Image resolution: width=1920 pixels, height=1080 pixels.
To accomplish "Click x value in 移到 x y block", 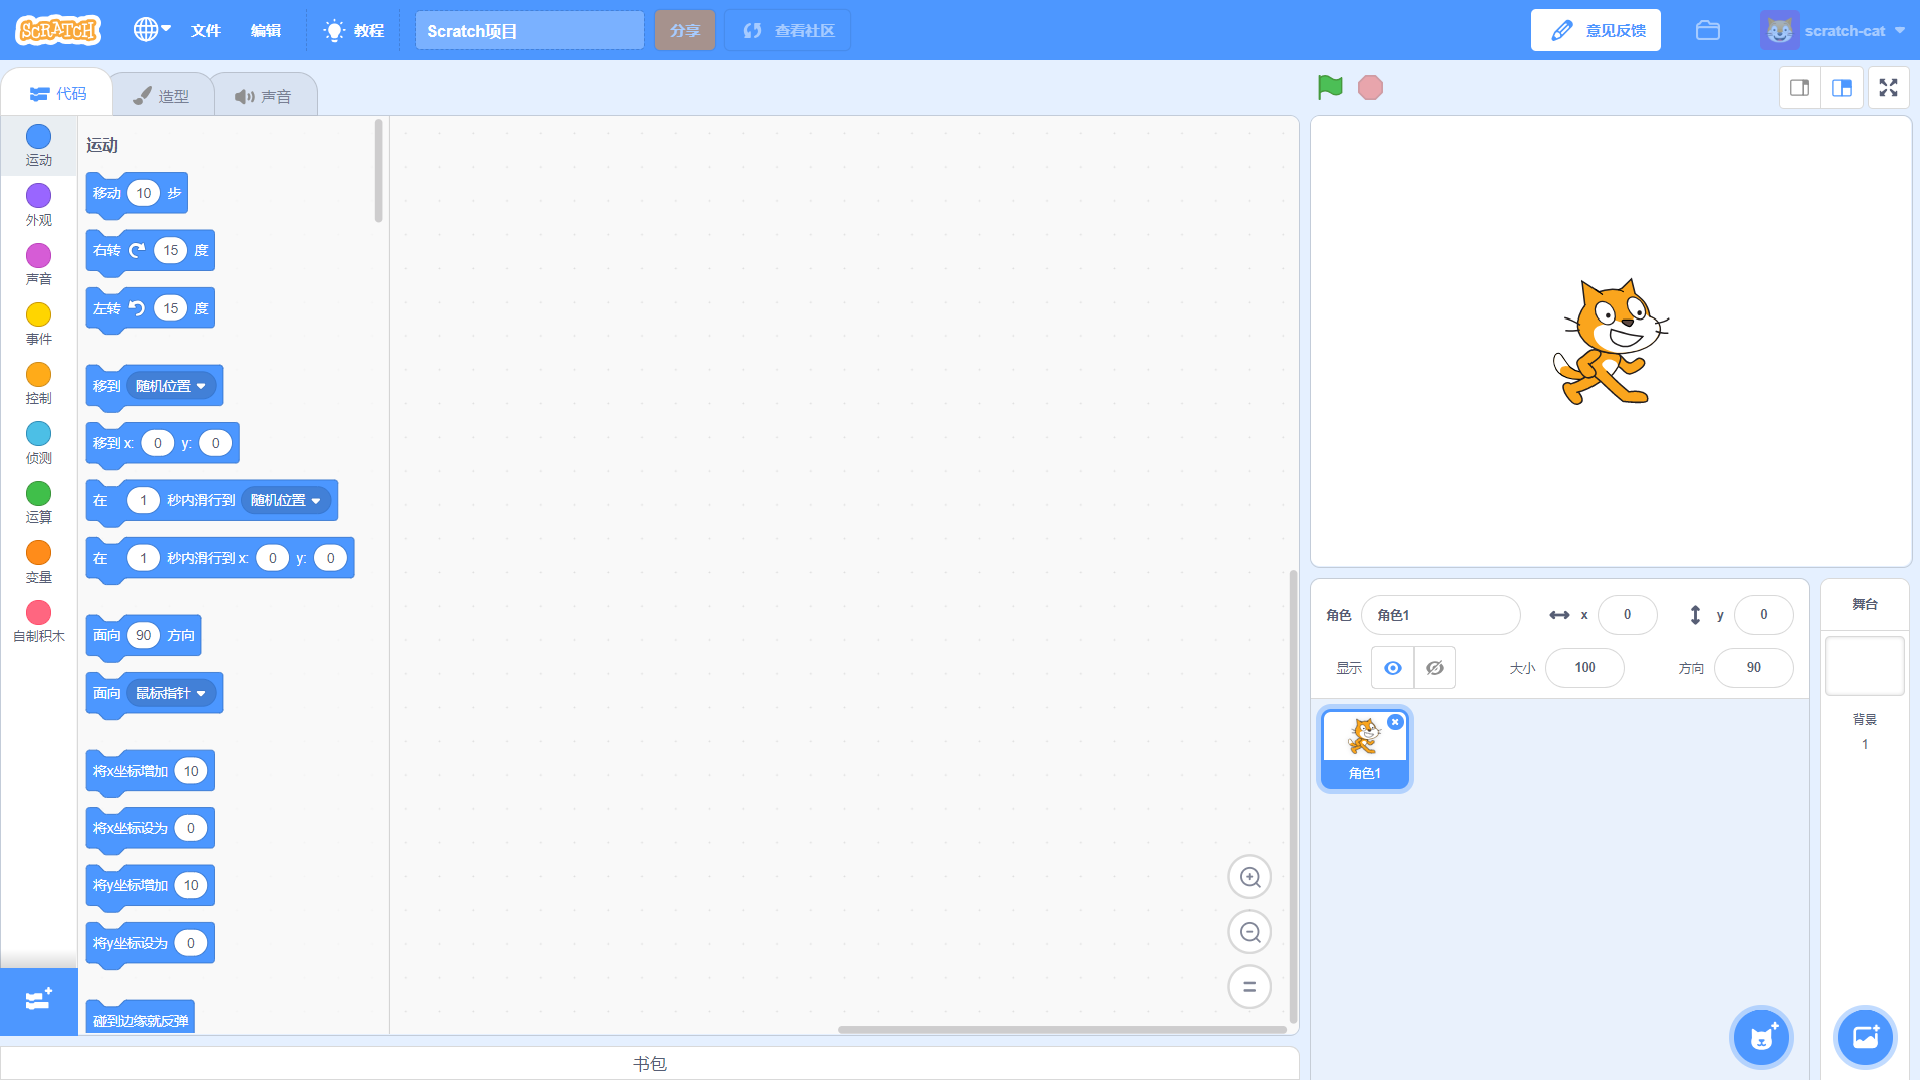I will tap(157, 443).
